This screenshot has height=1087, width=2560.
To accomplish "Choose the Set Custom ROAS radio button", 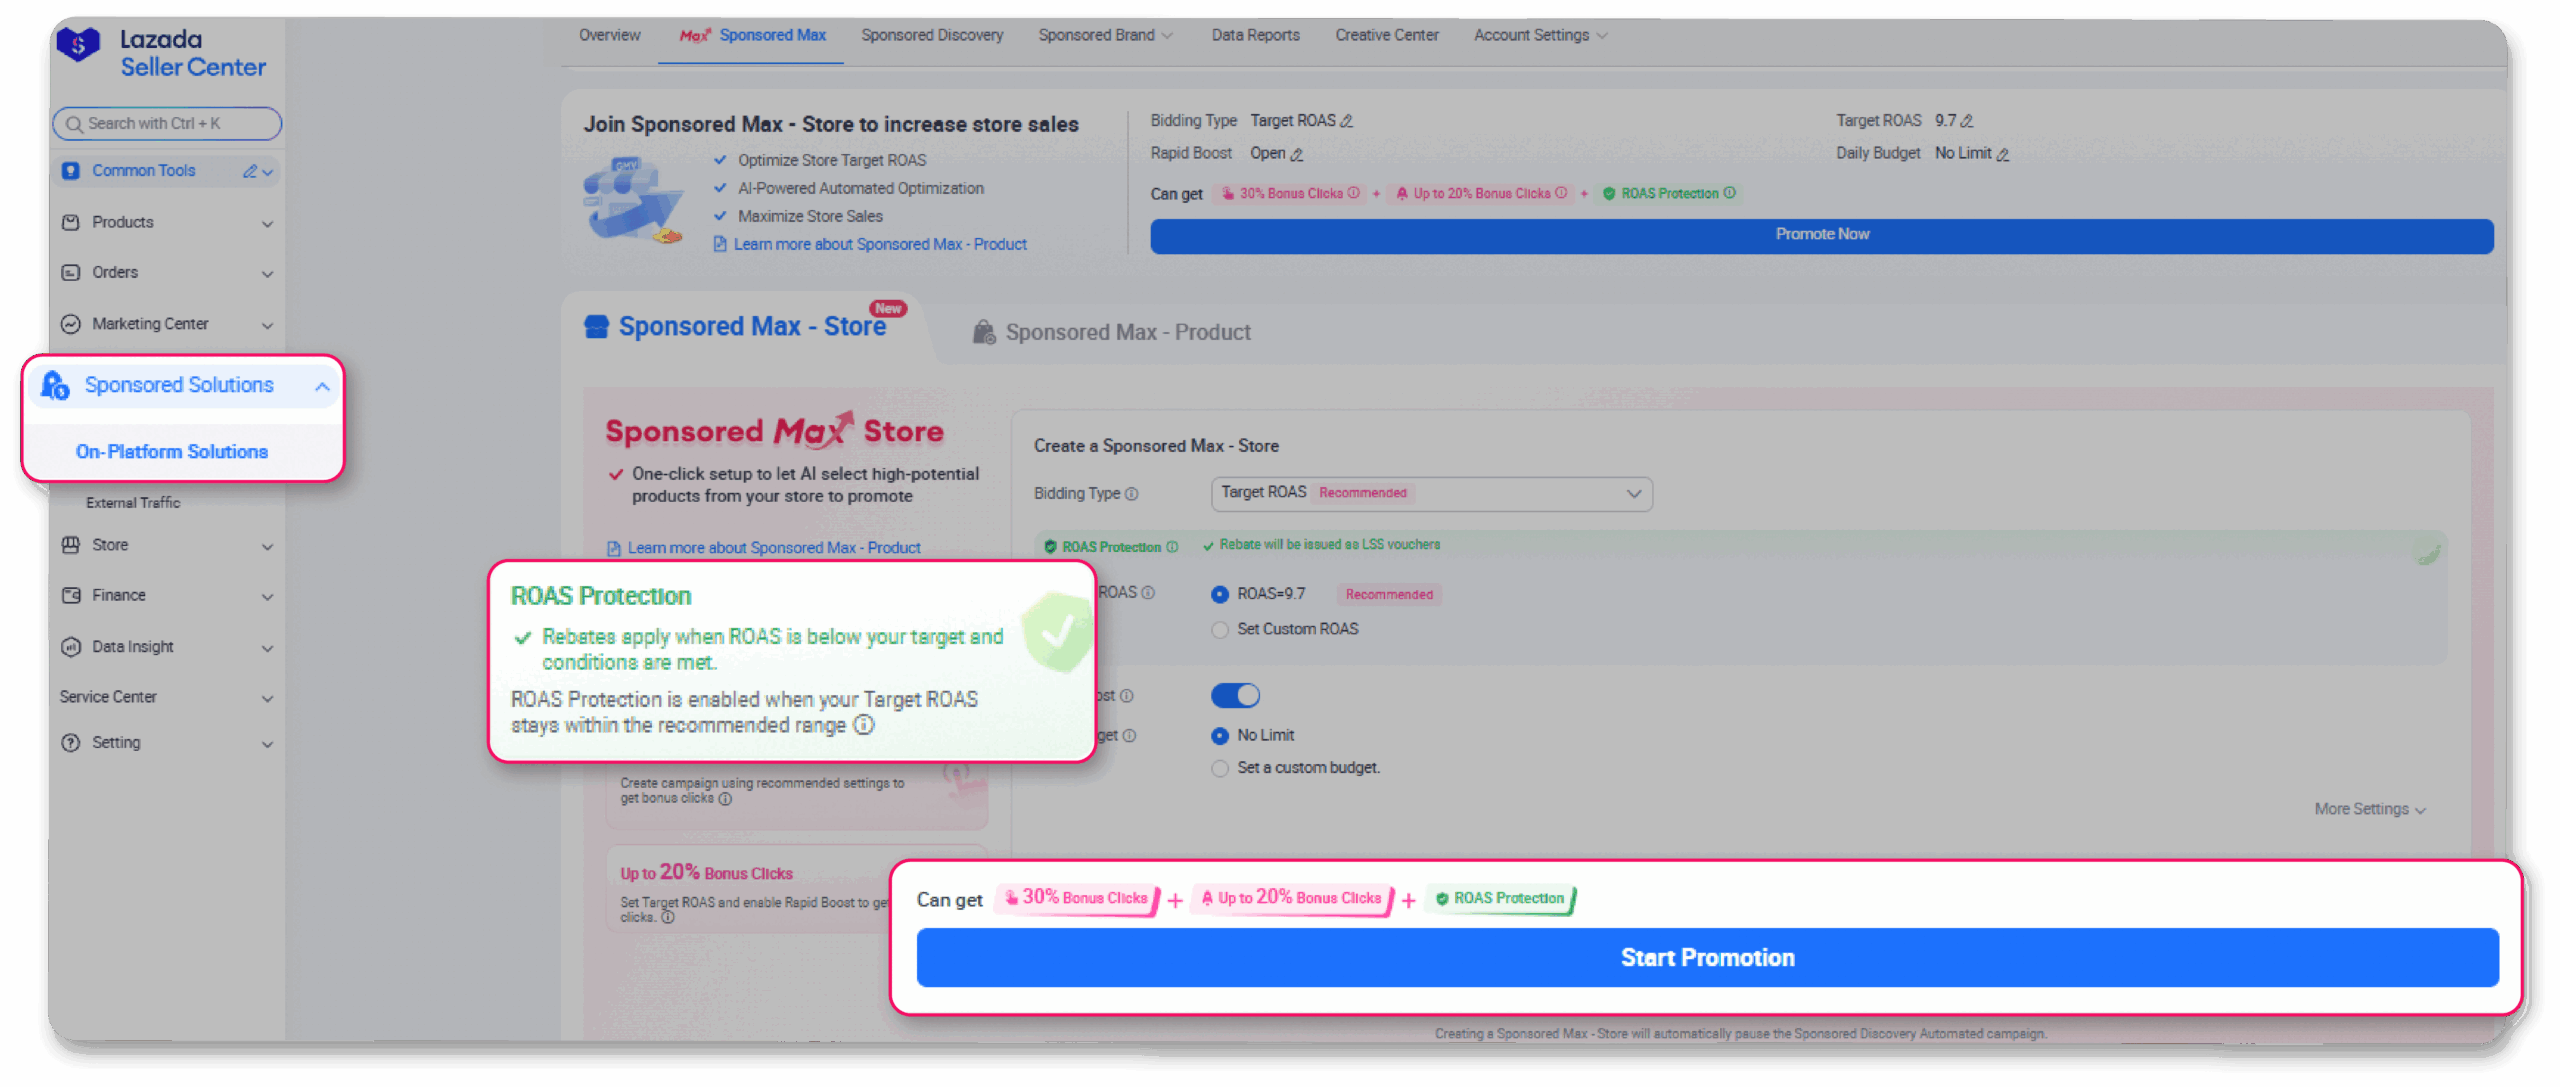I will coord(1220,630).
